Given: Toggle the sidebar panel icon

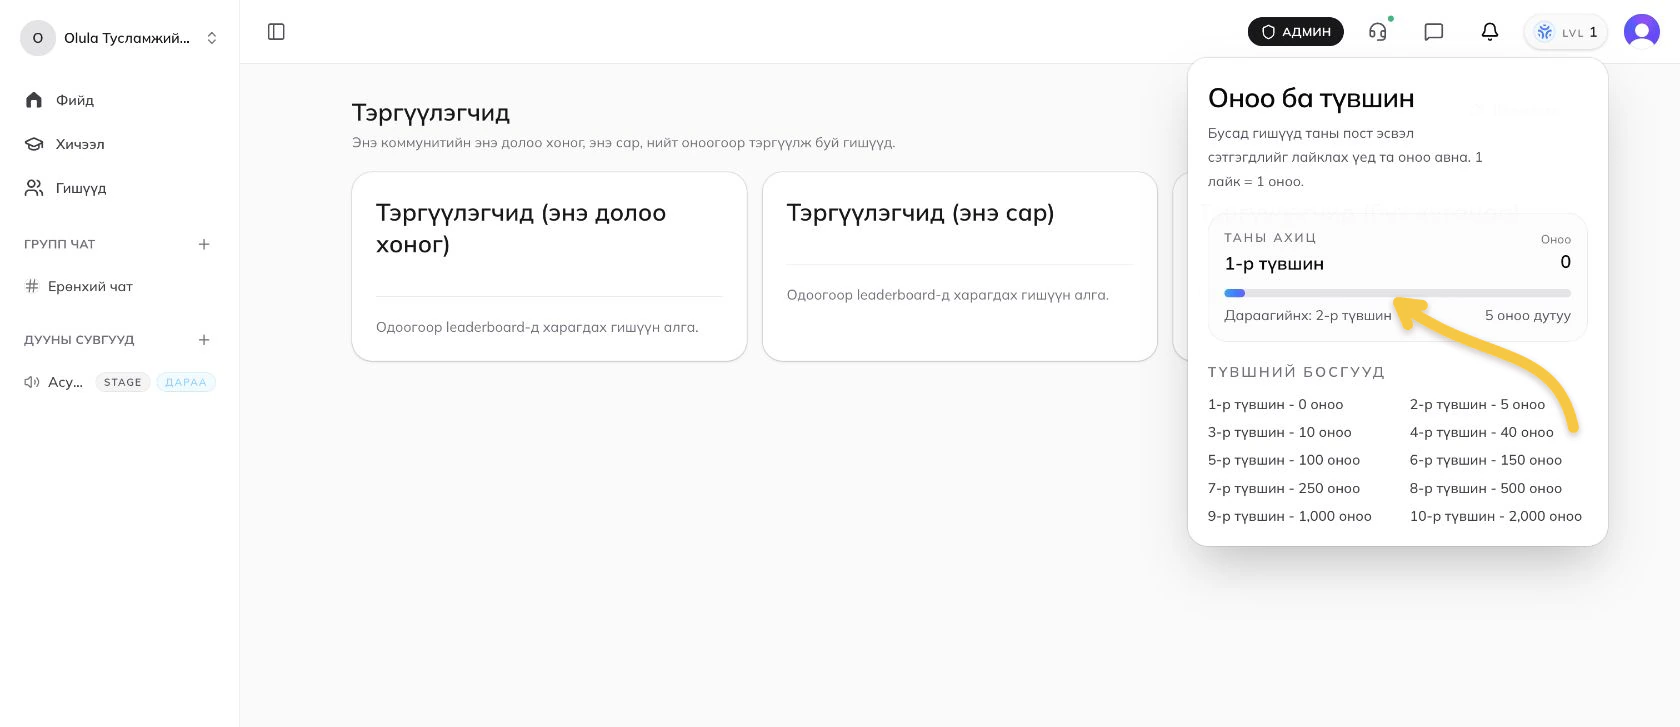Looking at the screenshot, I should coord(277,32).
